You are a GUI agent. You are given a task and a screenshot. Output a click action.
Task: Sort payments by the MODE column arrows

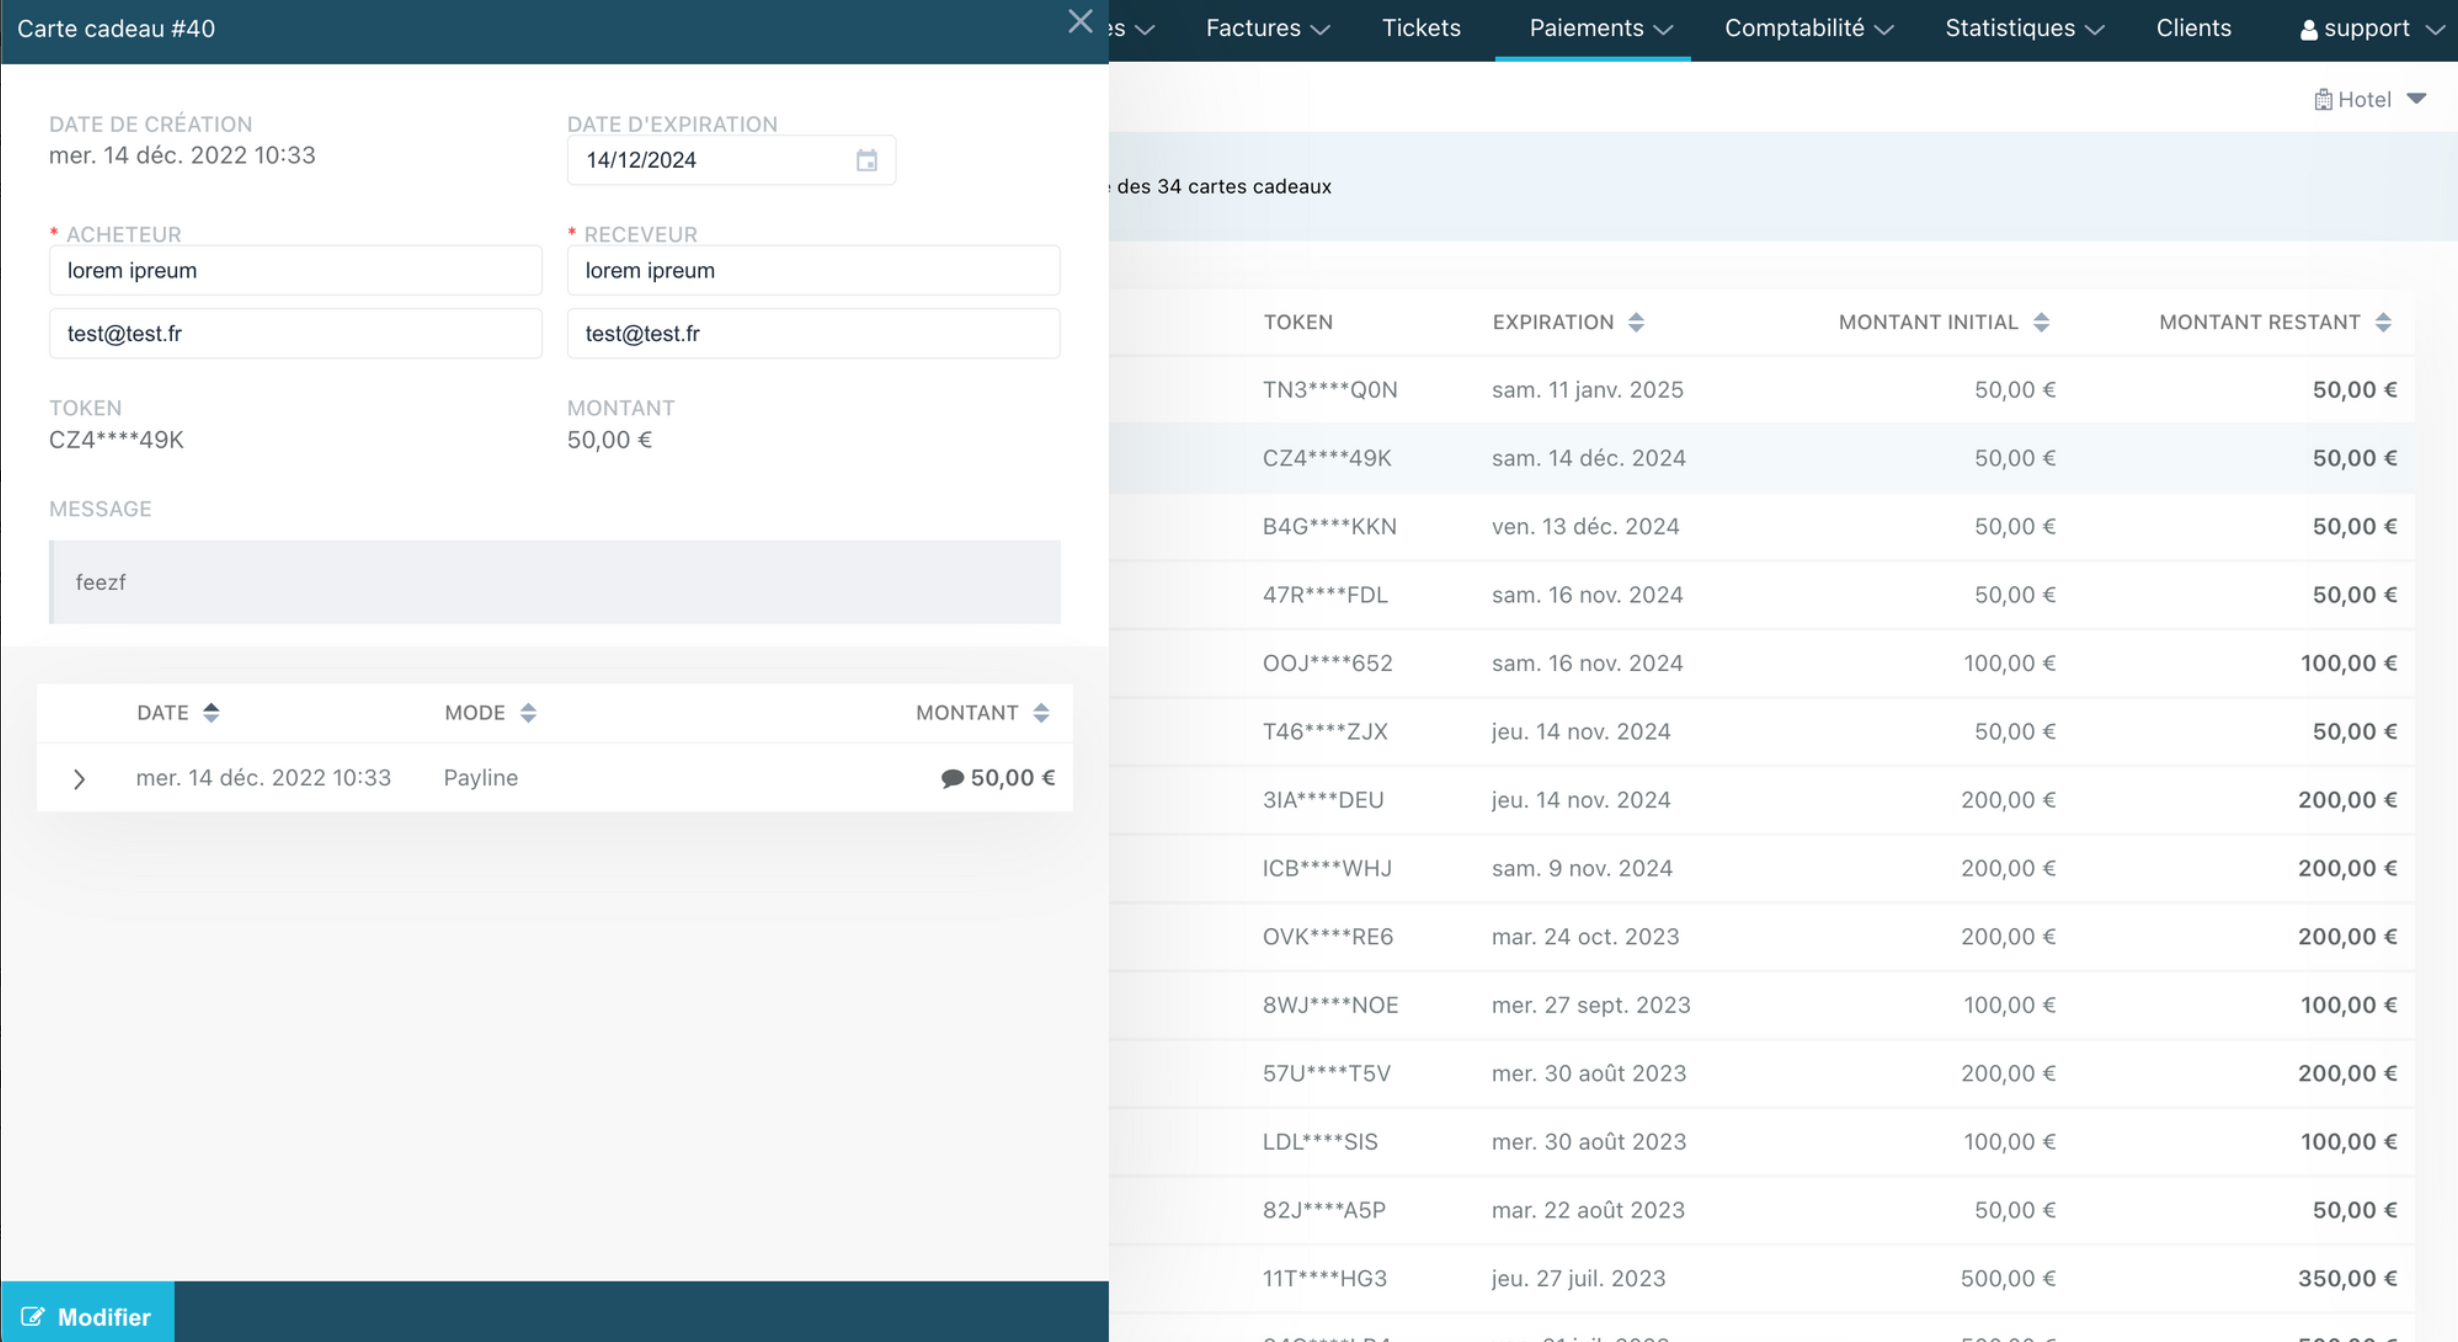click(x=528, y=713)
